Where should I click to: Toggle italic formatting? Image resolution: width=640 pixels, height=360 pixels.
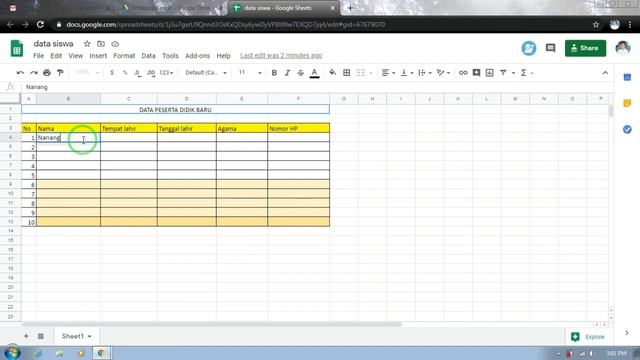click(x=287, y=73)
